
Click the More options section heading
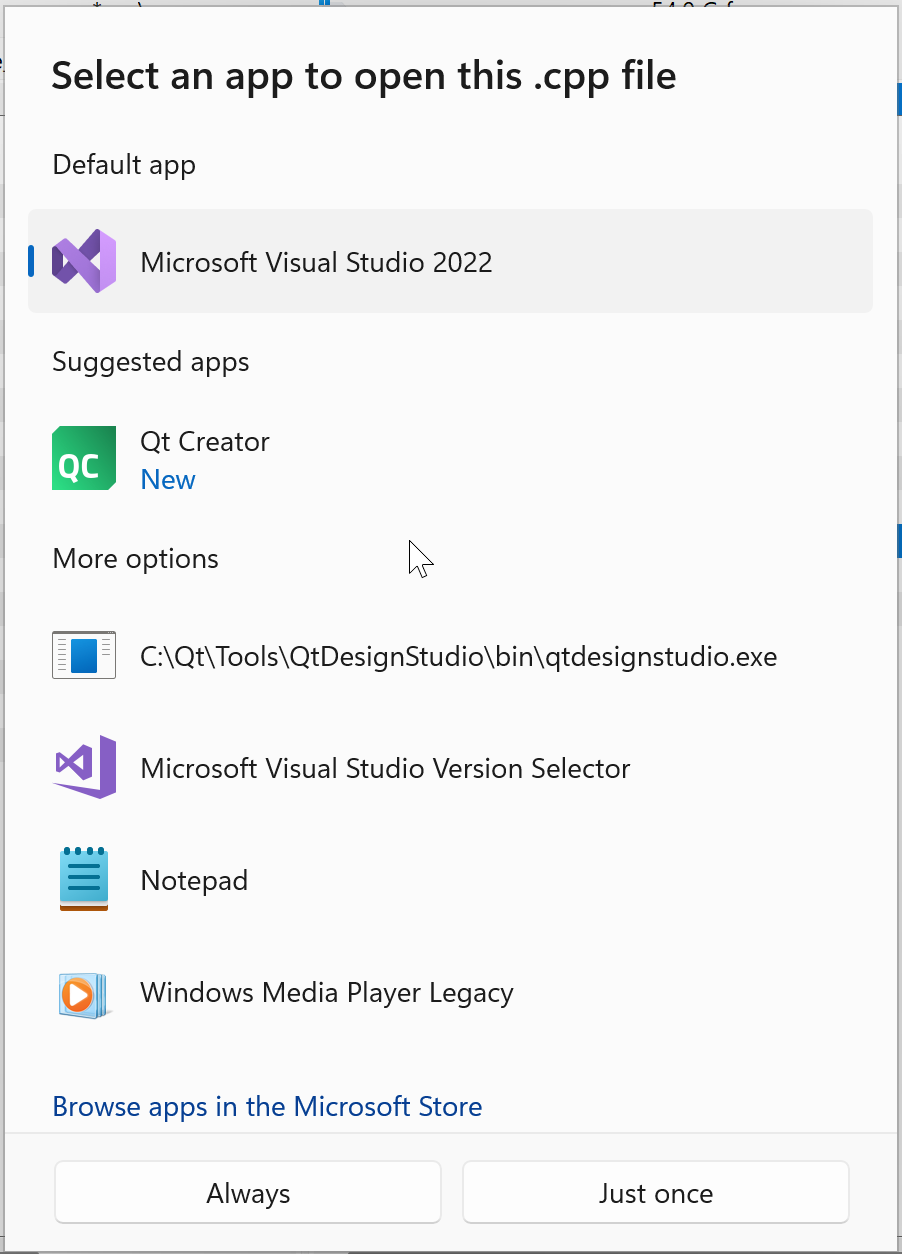pyautogui.click(x=135, y=558)
